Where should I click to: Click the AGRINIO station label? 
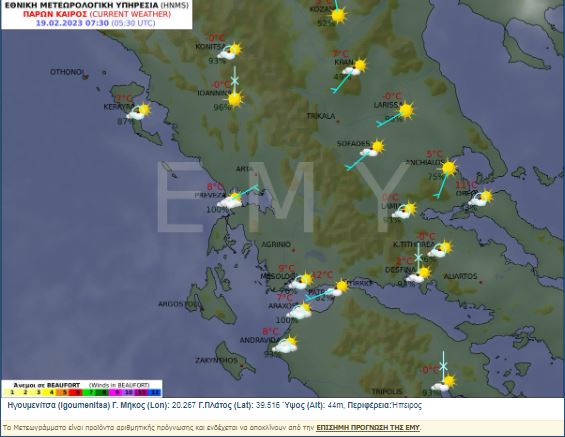(x=276, y=244)
